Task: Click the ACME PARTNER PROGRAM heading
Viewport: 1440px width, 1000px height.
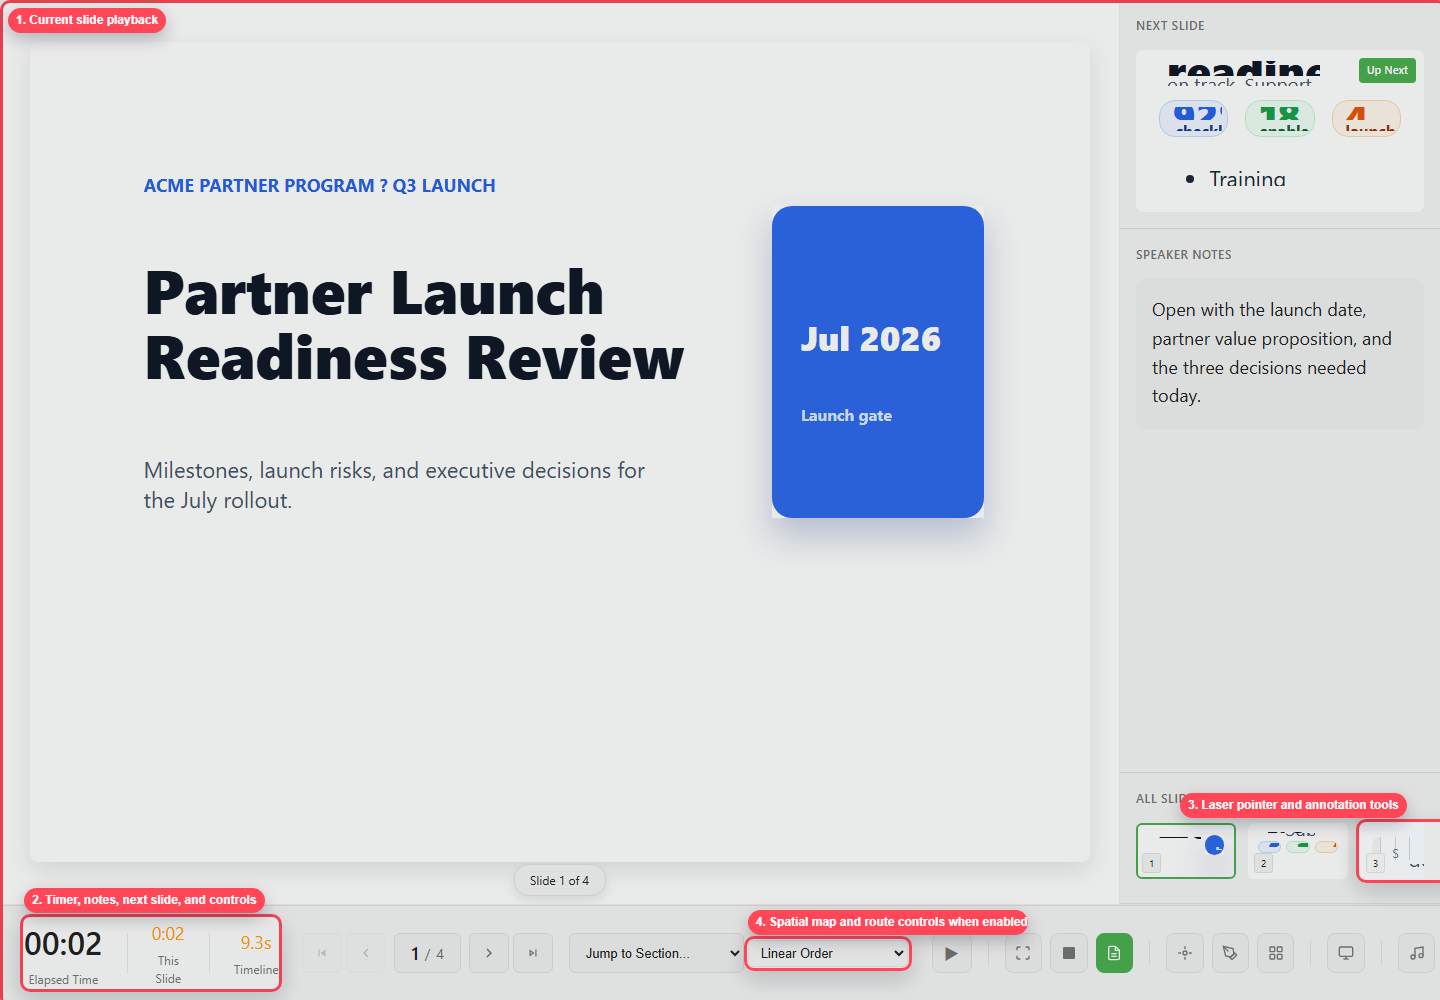Action: pyautogui.click(x=319, y=186)
